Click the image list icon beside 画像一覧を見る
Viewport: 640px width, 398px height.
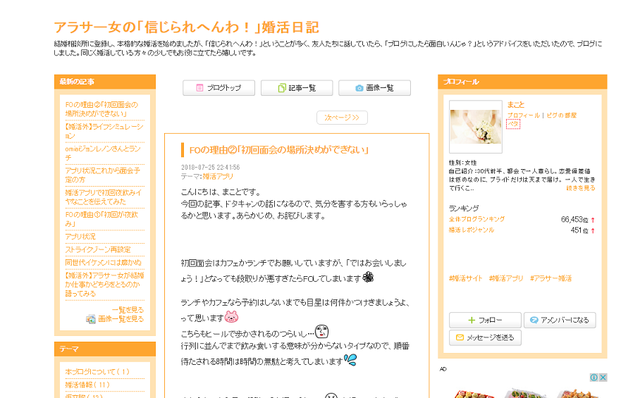[91, 319]
